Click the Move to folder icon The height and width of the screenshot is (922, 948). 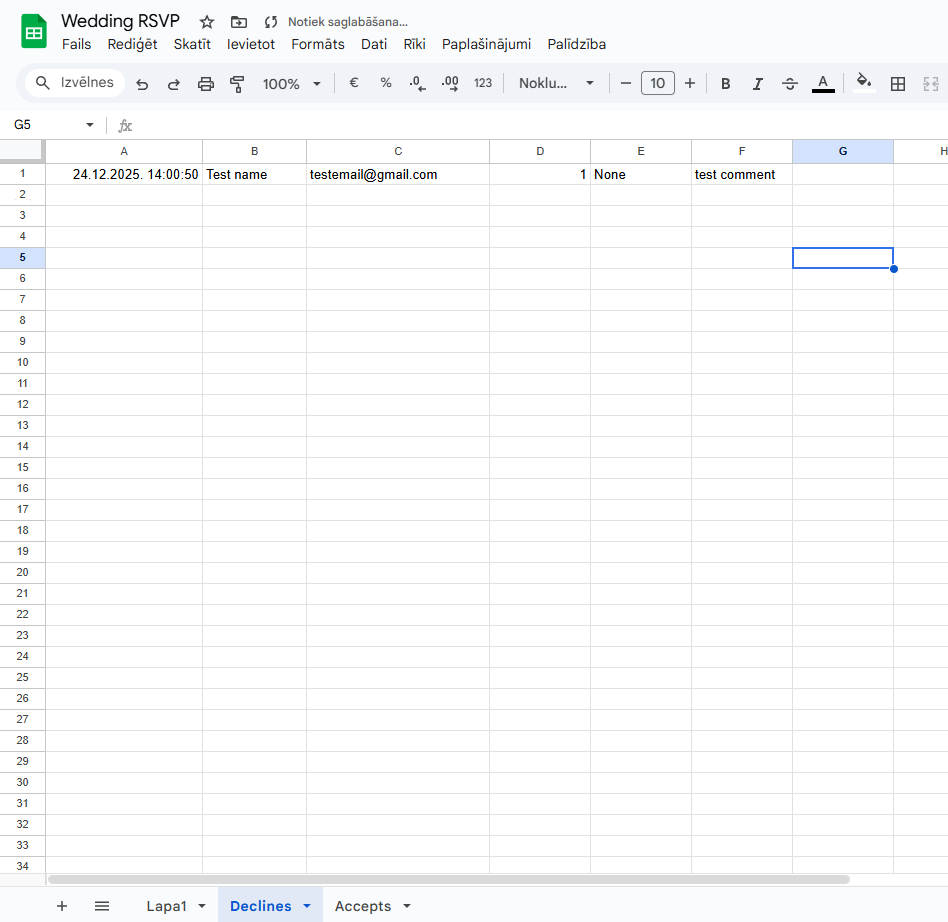[x=238, y=22]
